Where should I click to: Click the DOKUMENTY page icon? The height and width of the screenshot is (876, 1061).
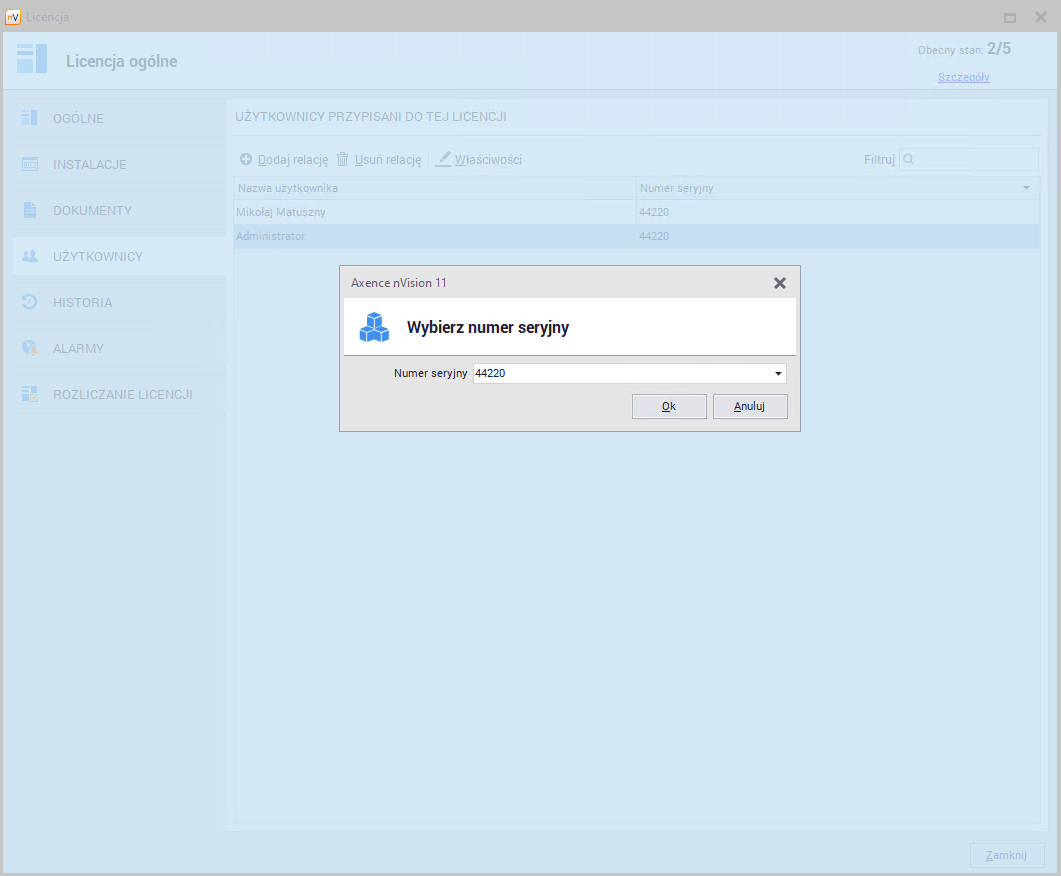[30, 210]
